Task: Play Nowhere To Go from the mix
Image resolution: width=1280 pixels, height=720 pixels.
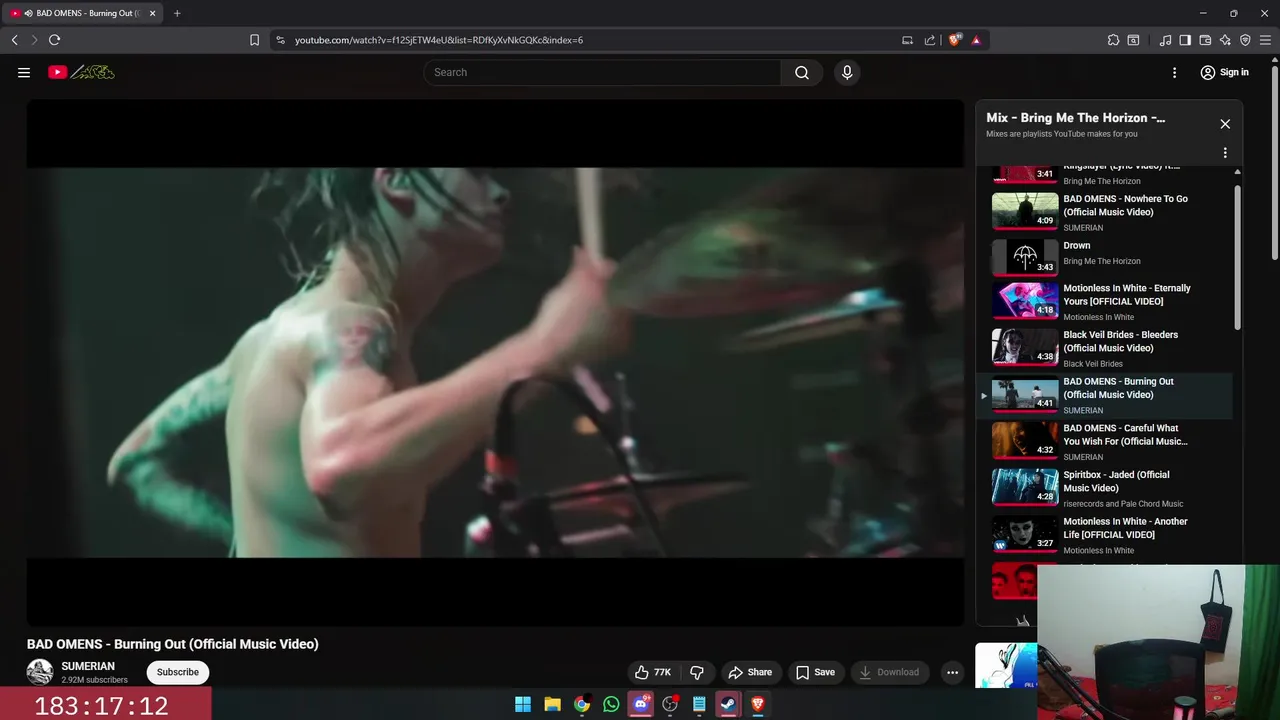Action: [x=1104, y=212]
